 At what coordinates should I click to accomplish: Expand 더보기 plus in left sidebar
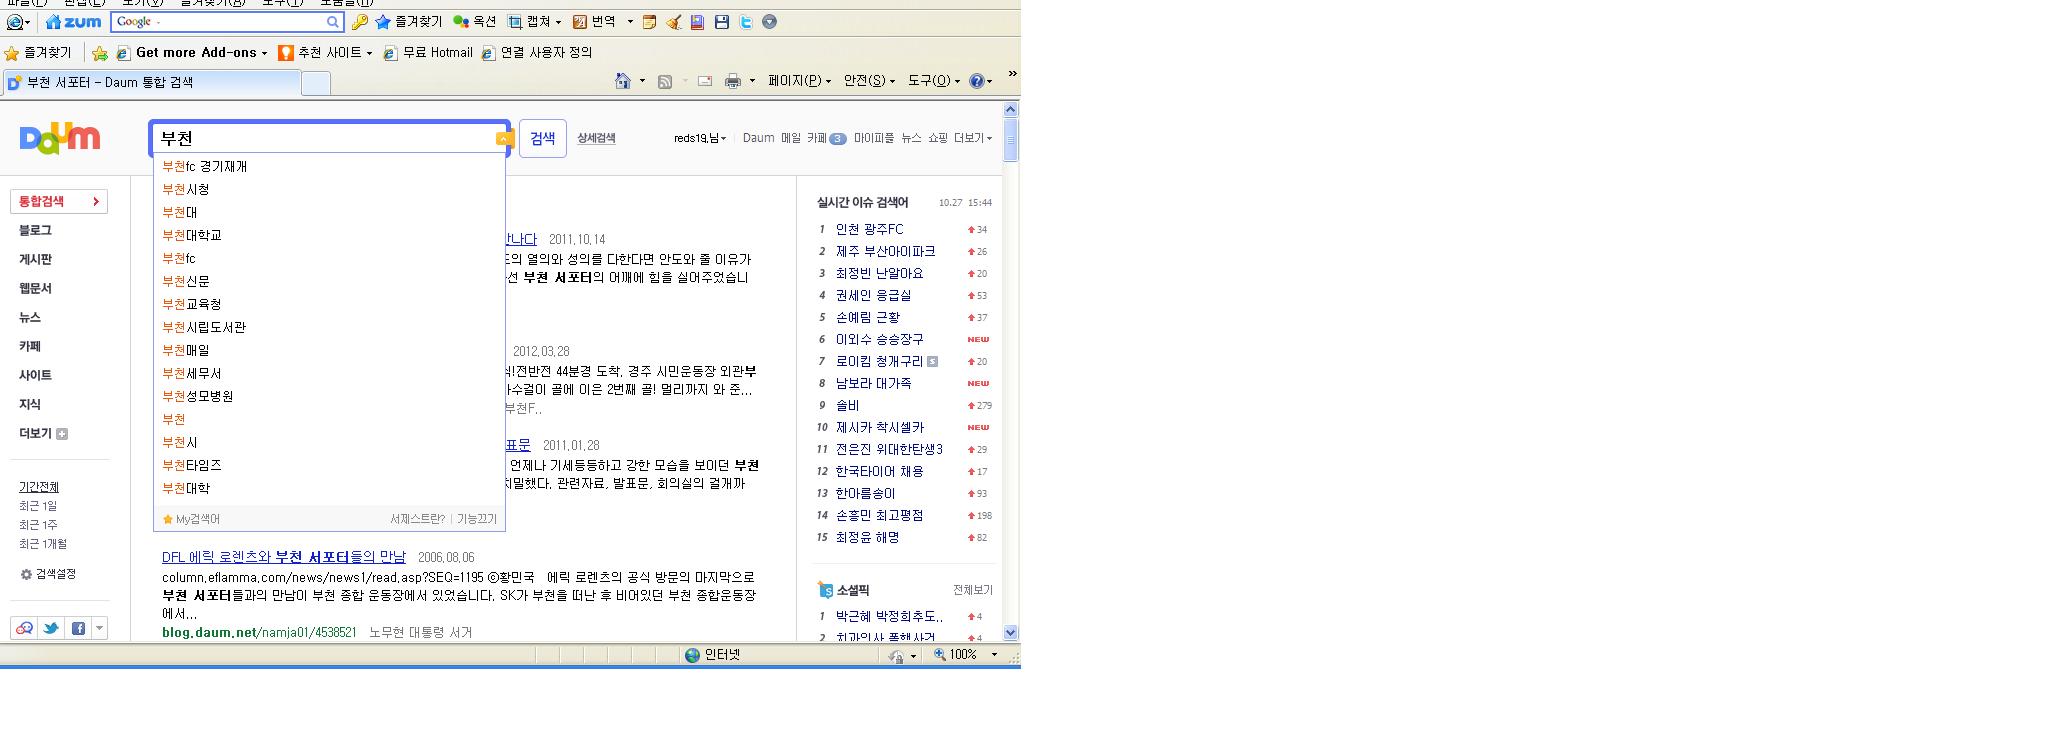click(x=62, y=433)
